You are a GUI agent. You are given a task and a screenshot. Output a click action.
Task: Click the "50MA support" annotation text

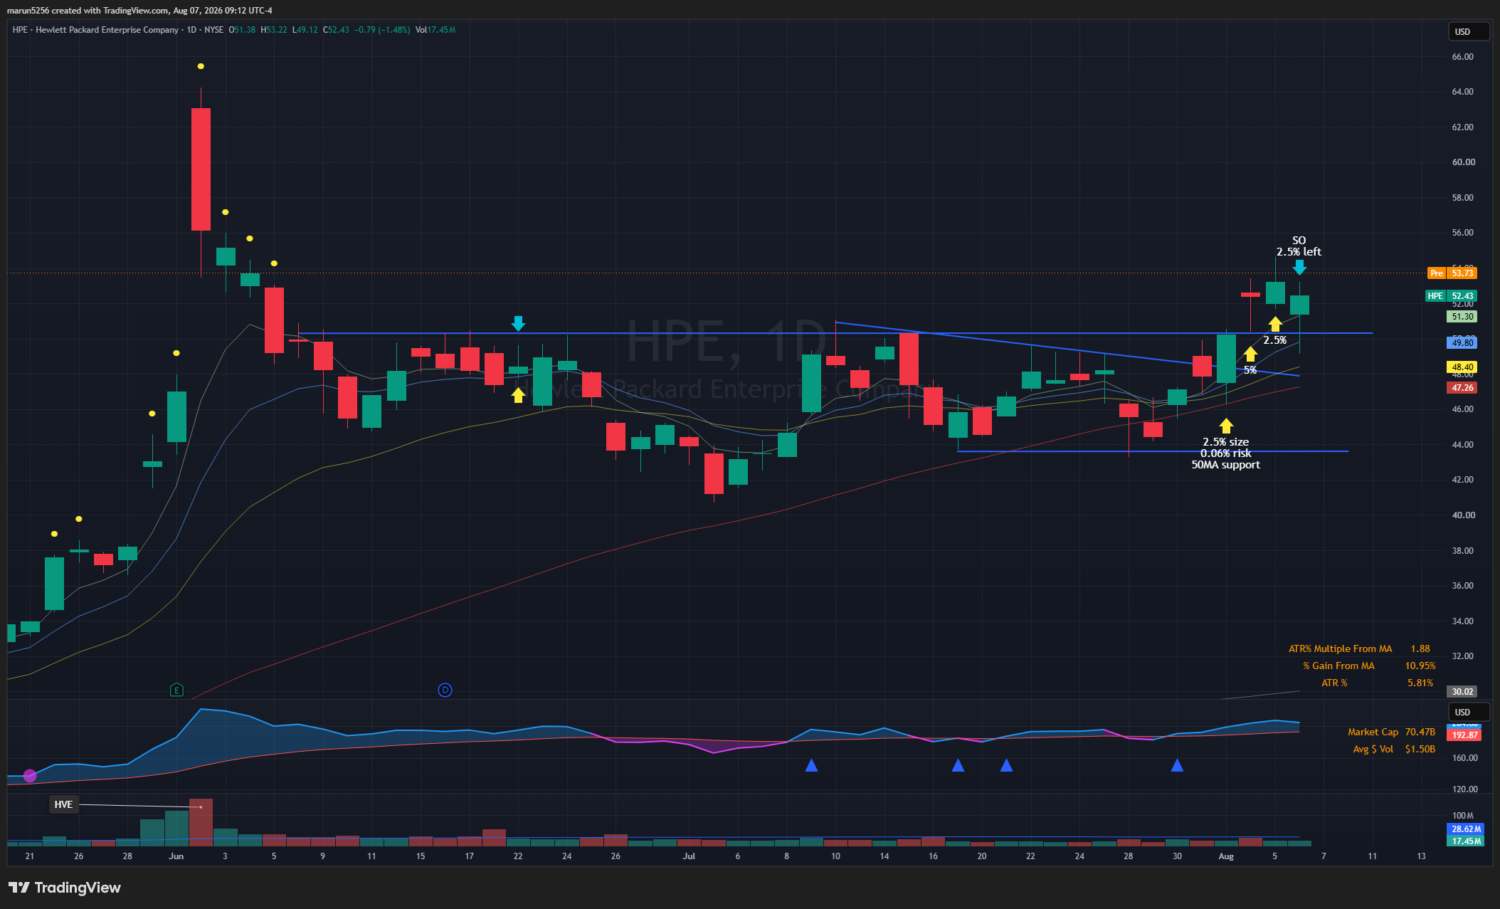tap(1226, 465)
